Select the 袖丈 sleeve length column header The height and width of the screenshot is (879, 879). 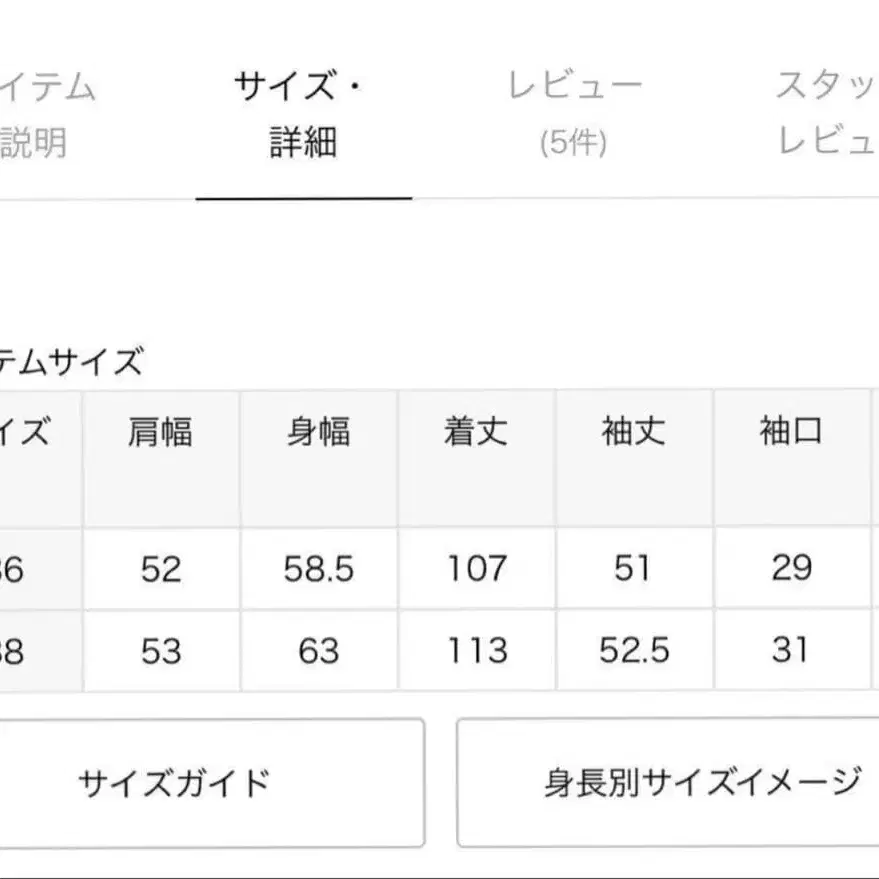pyautogui.click(x=633, y=432)
